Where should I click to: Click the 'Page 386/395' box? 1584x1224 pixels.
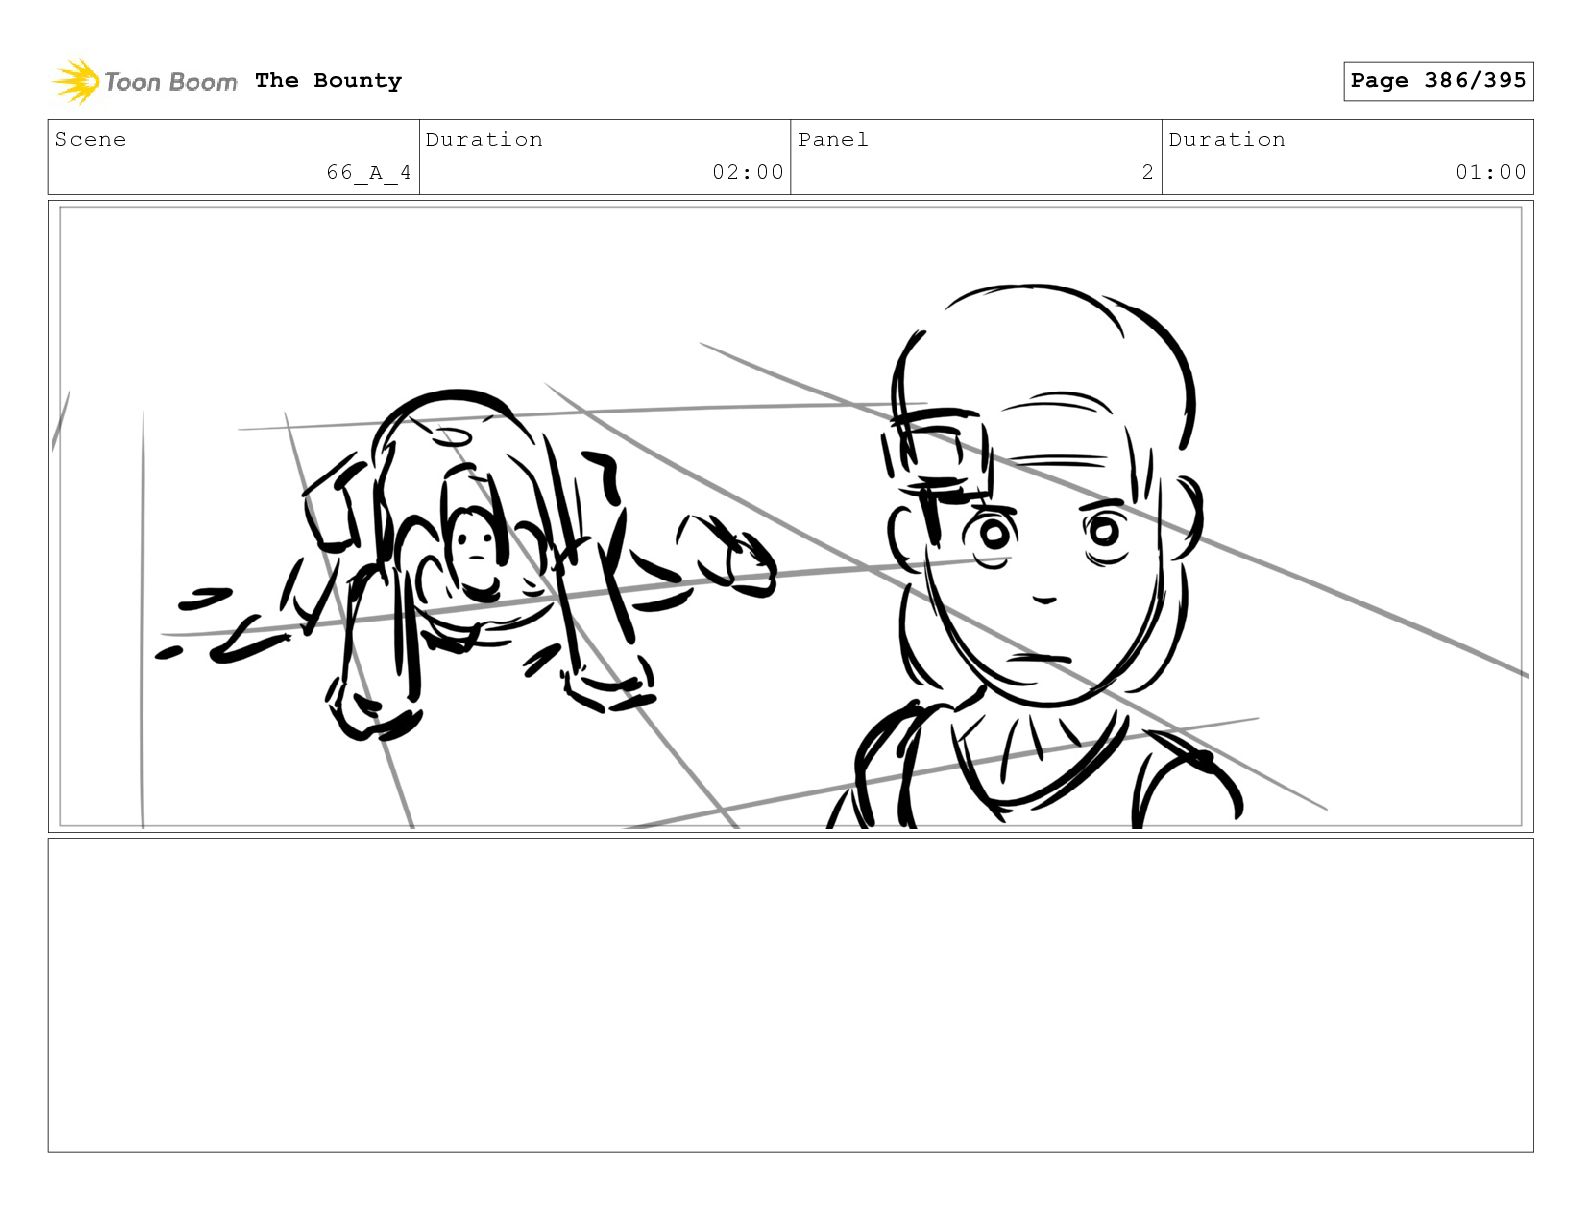click(x=1438, y=81)
